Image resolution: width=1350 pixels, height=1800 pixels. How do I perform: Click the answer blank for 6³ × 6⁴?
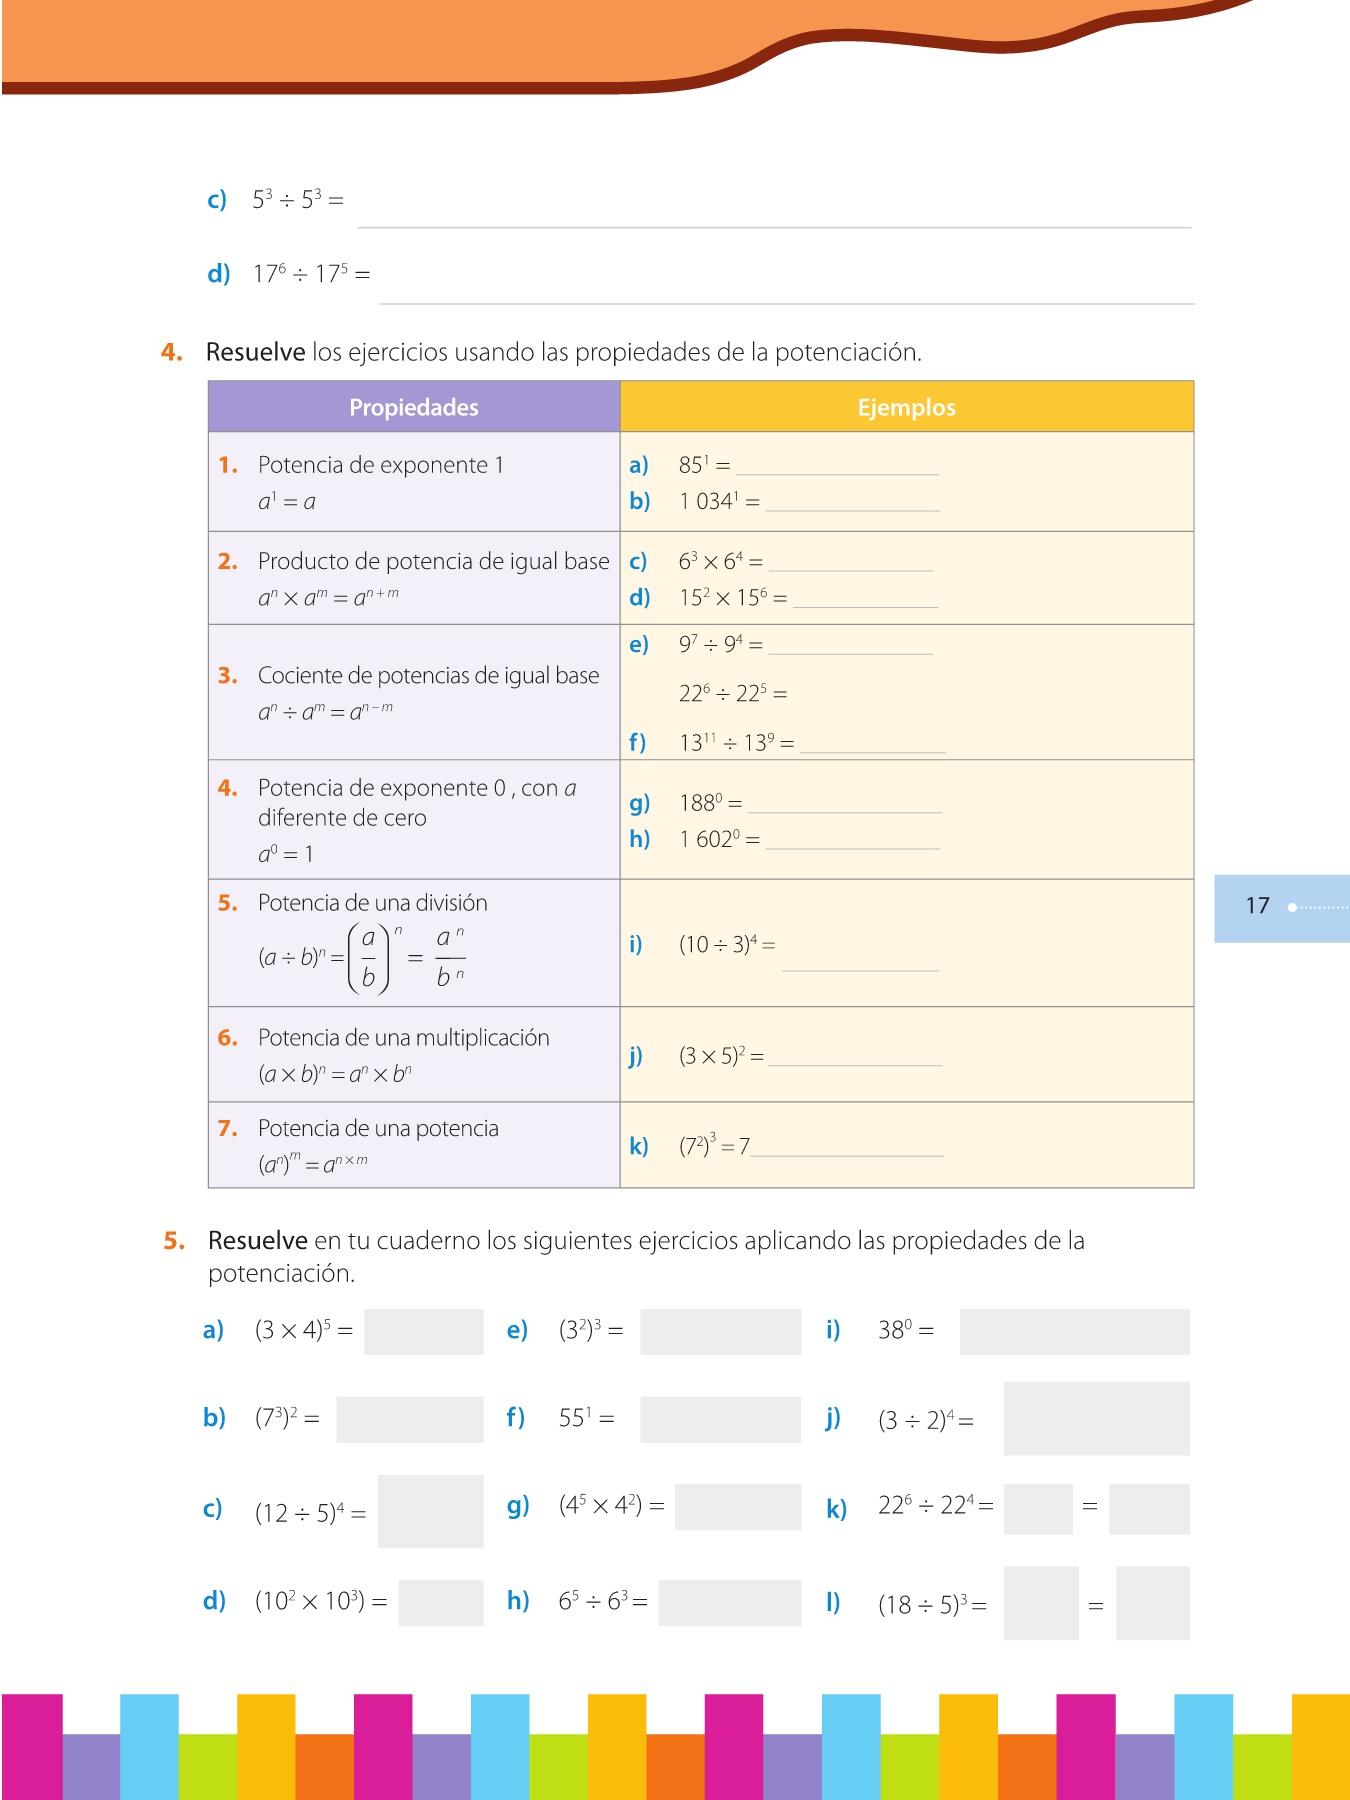tap(850, 564)
